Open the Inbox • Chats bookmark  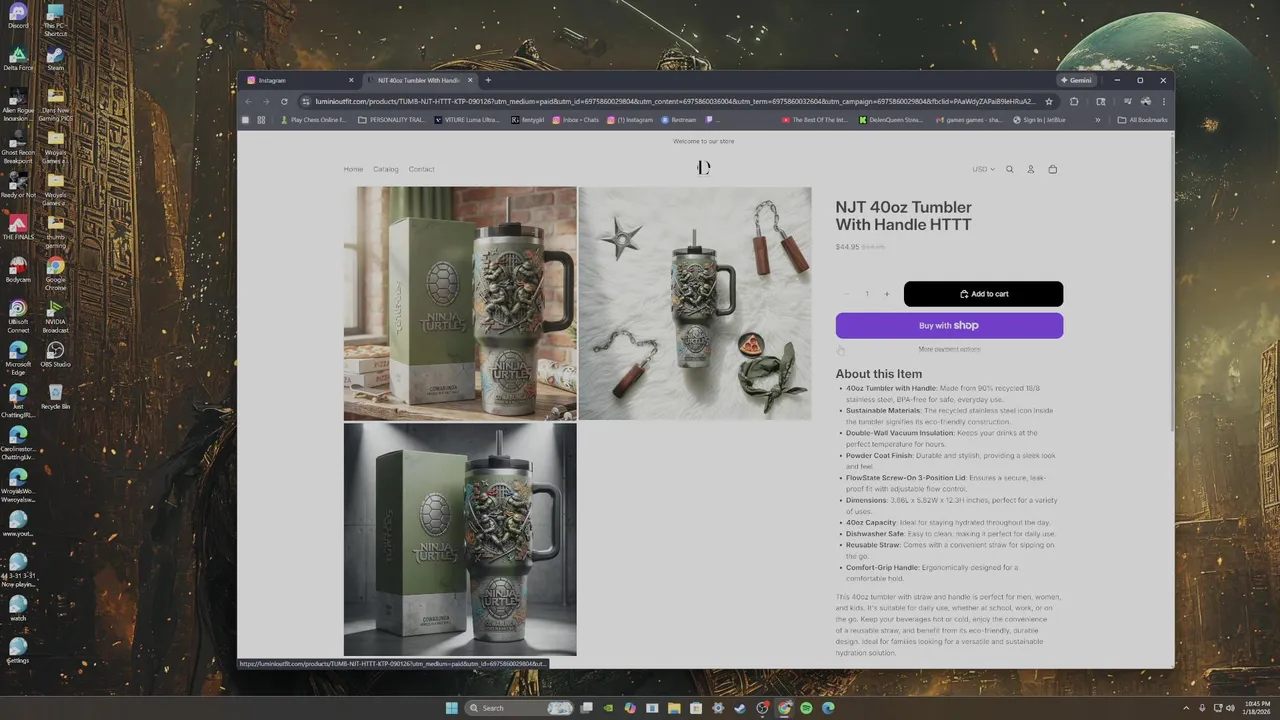(575, 120)
